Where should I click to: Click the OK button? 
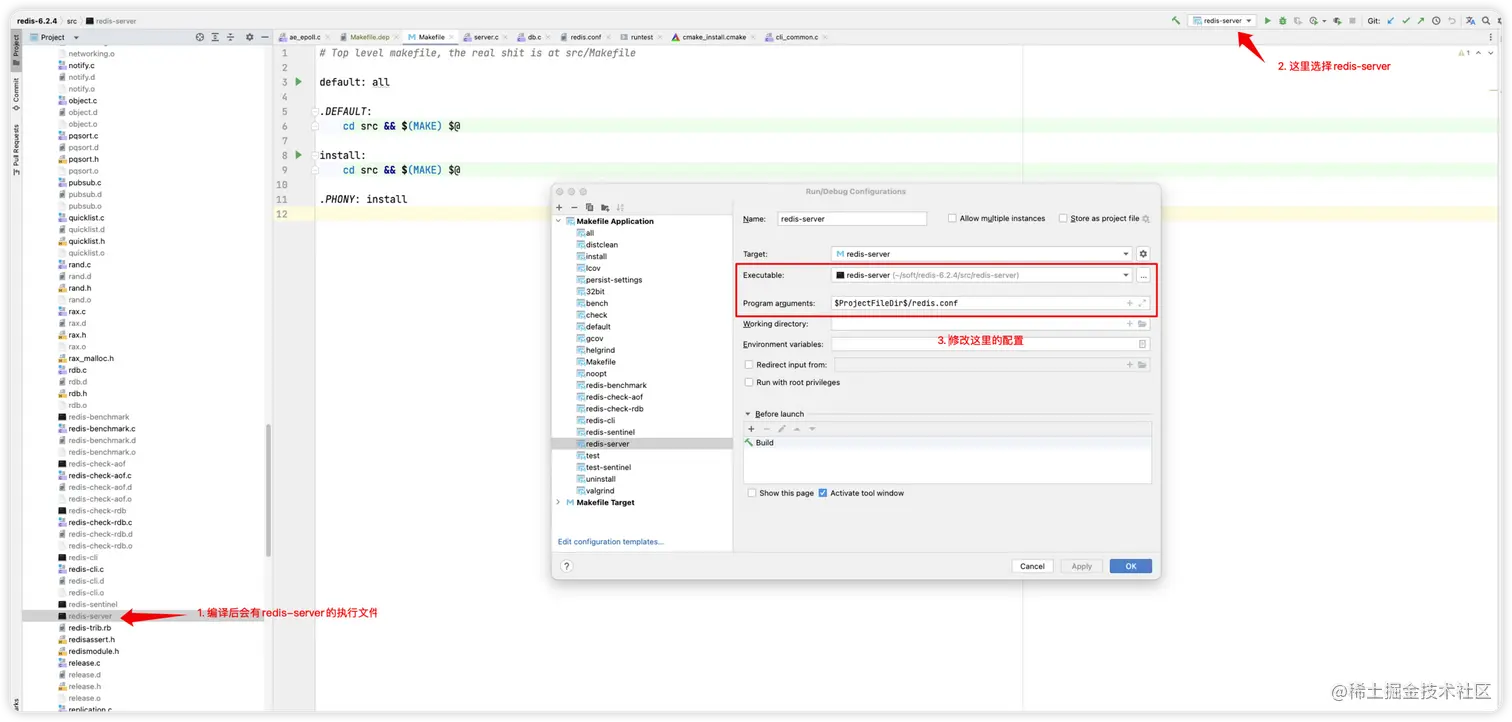(1130, 566)
